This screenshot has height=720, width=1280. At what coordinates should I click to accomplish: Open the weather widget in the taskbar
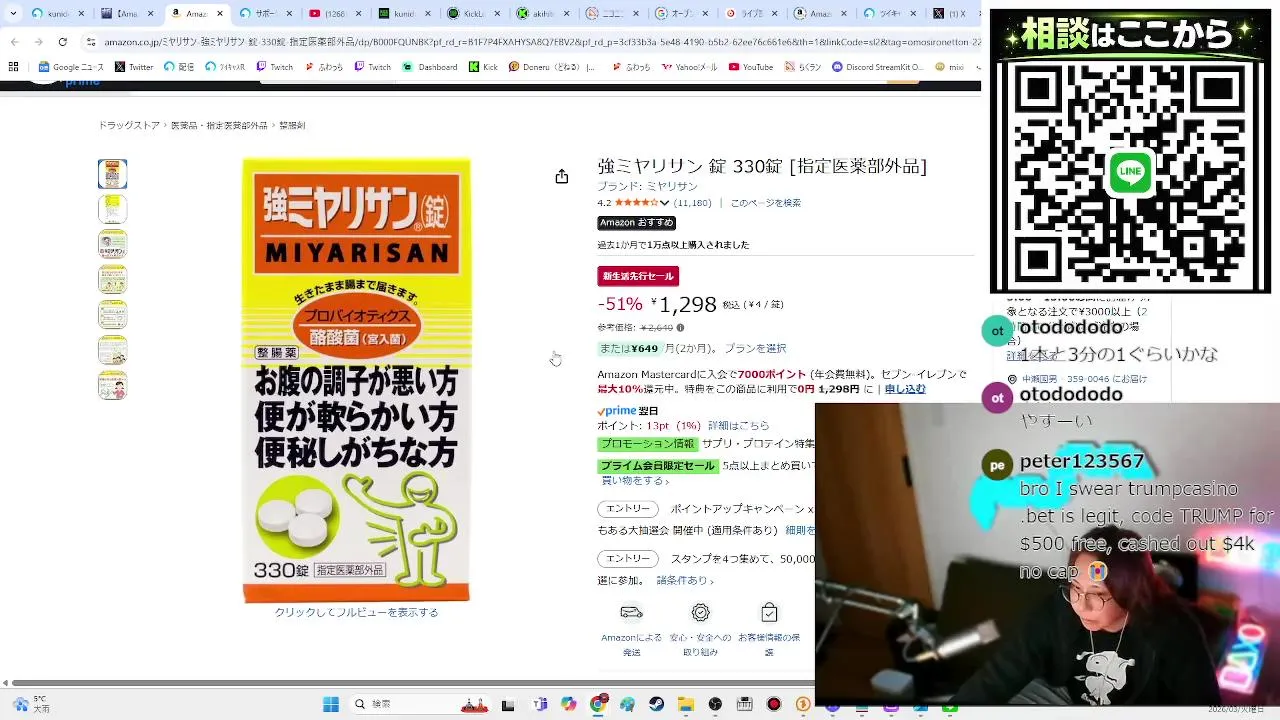coord(30,705)
